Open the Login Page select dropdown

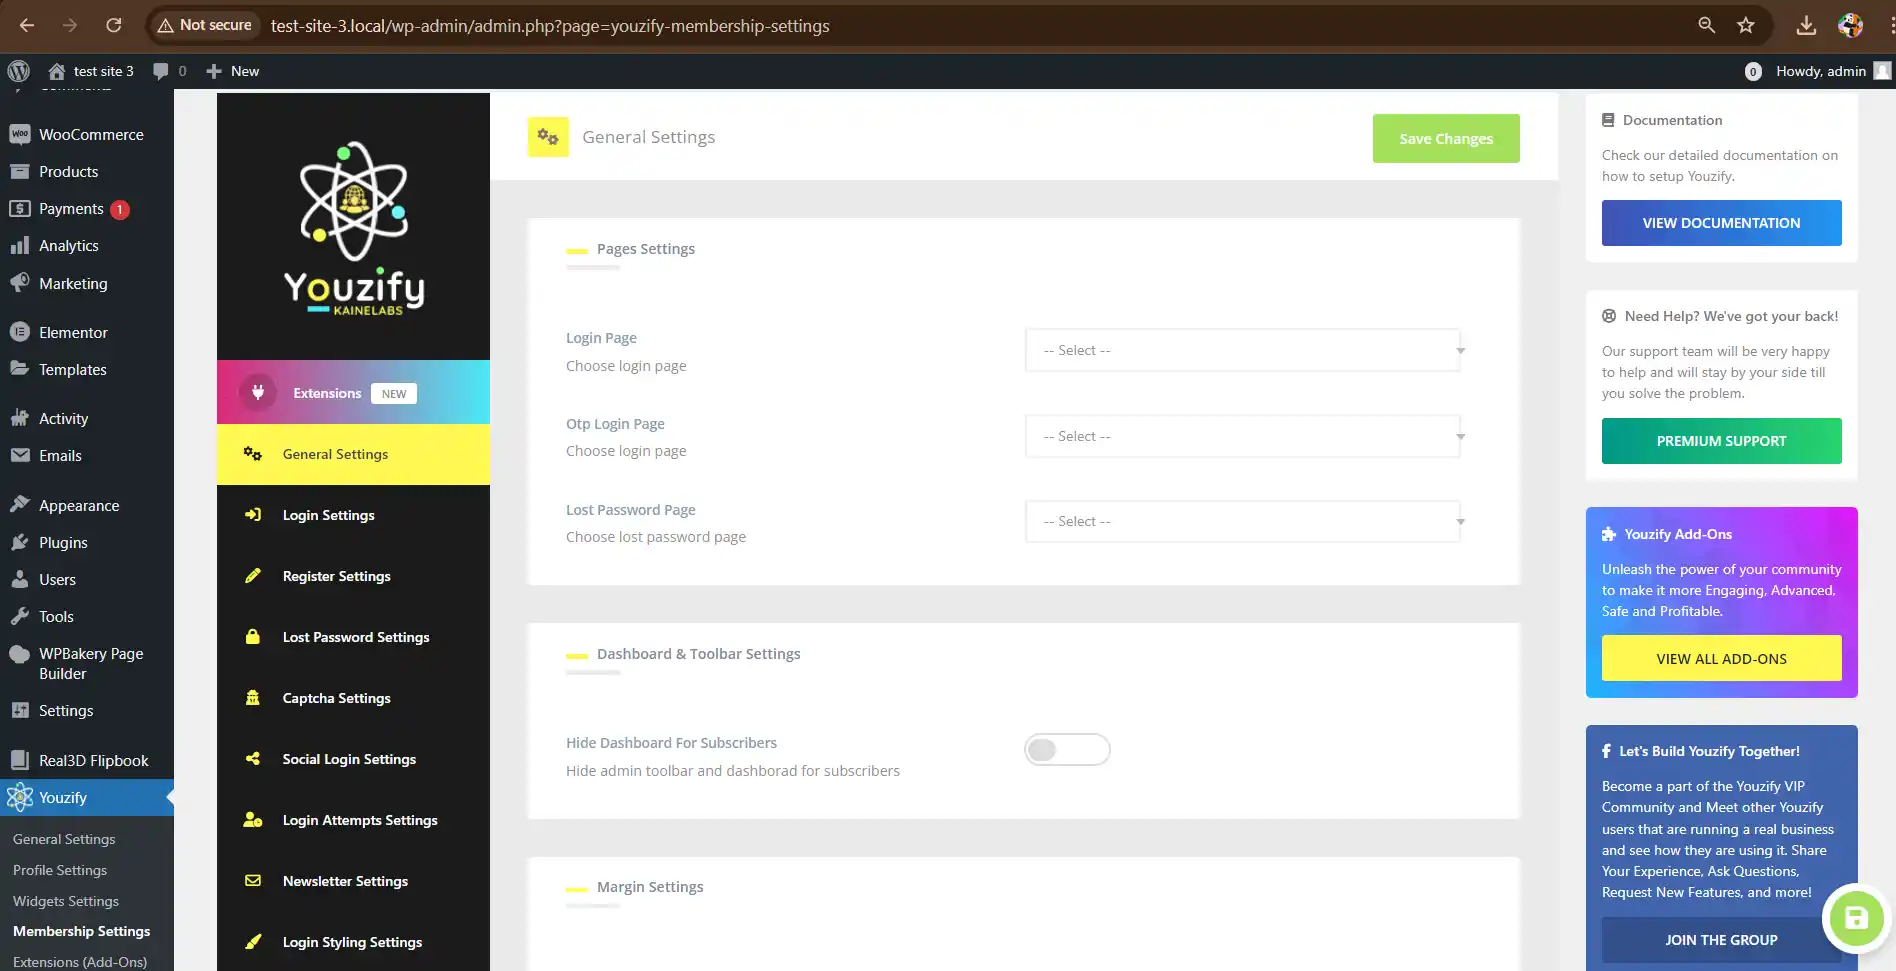1243,350
